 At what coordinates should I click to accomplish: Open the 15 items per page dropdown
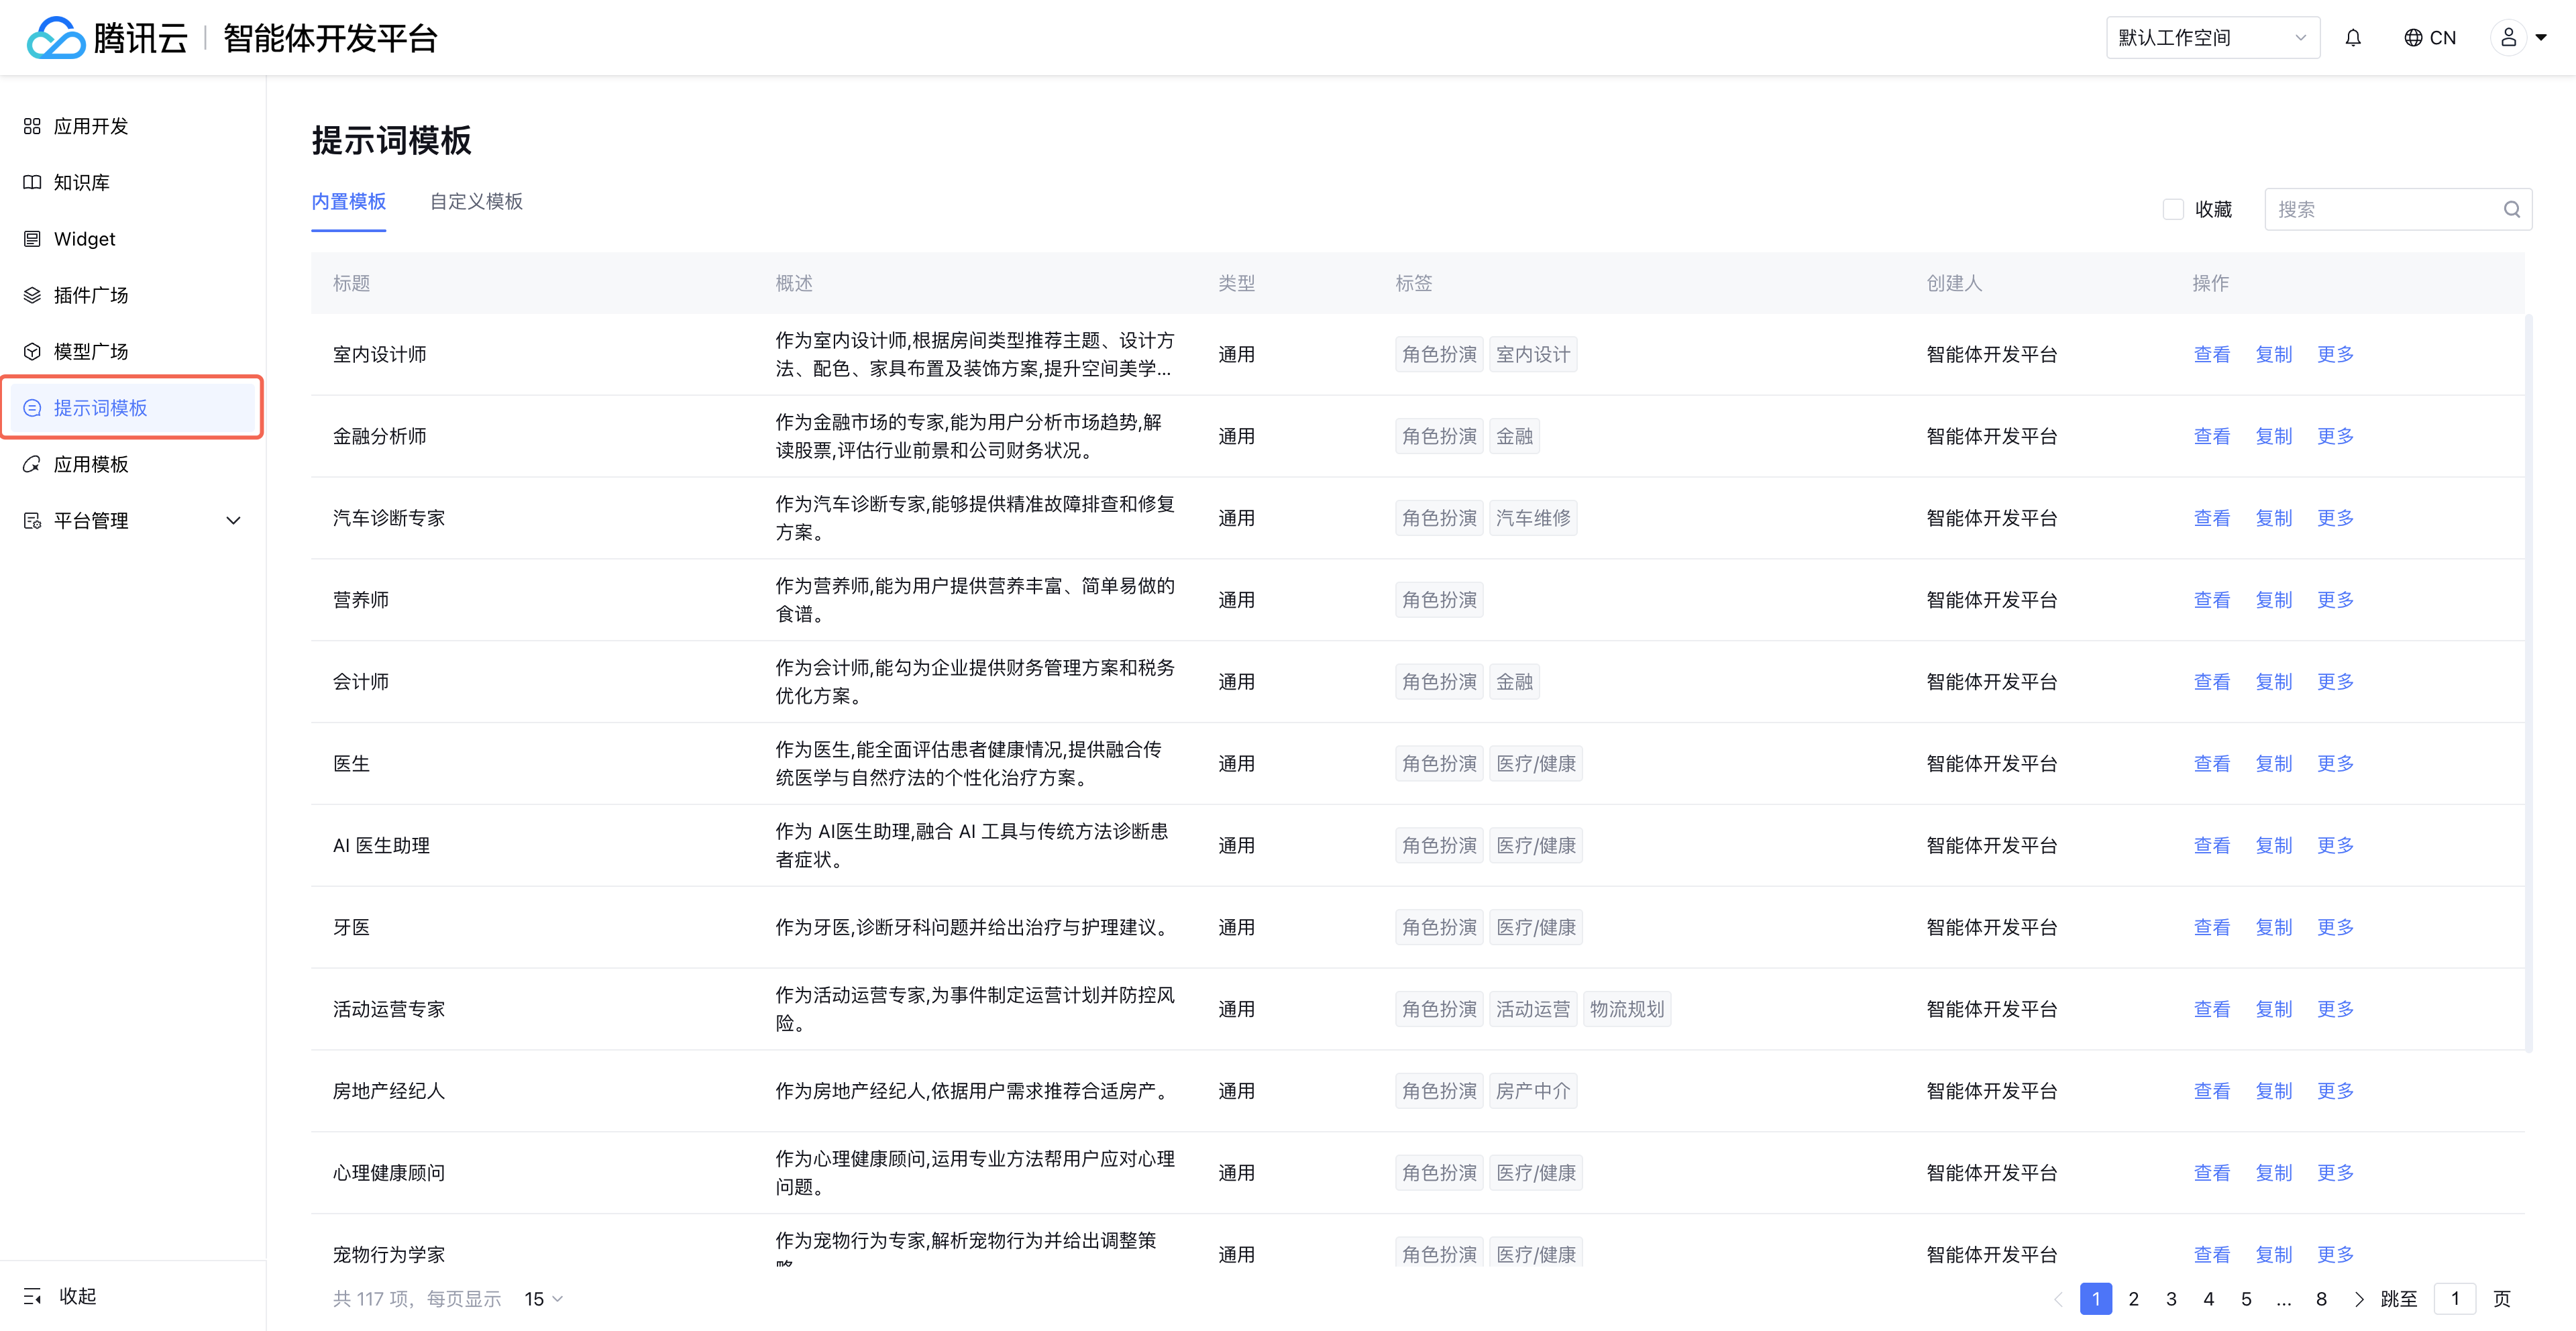click(543, 1299)
